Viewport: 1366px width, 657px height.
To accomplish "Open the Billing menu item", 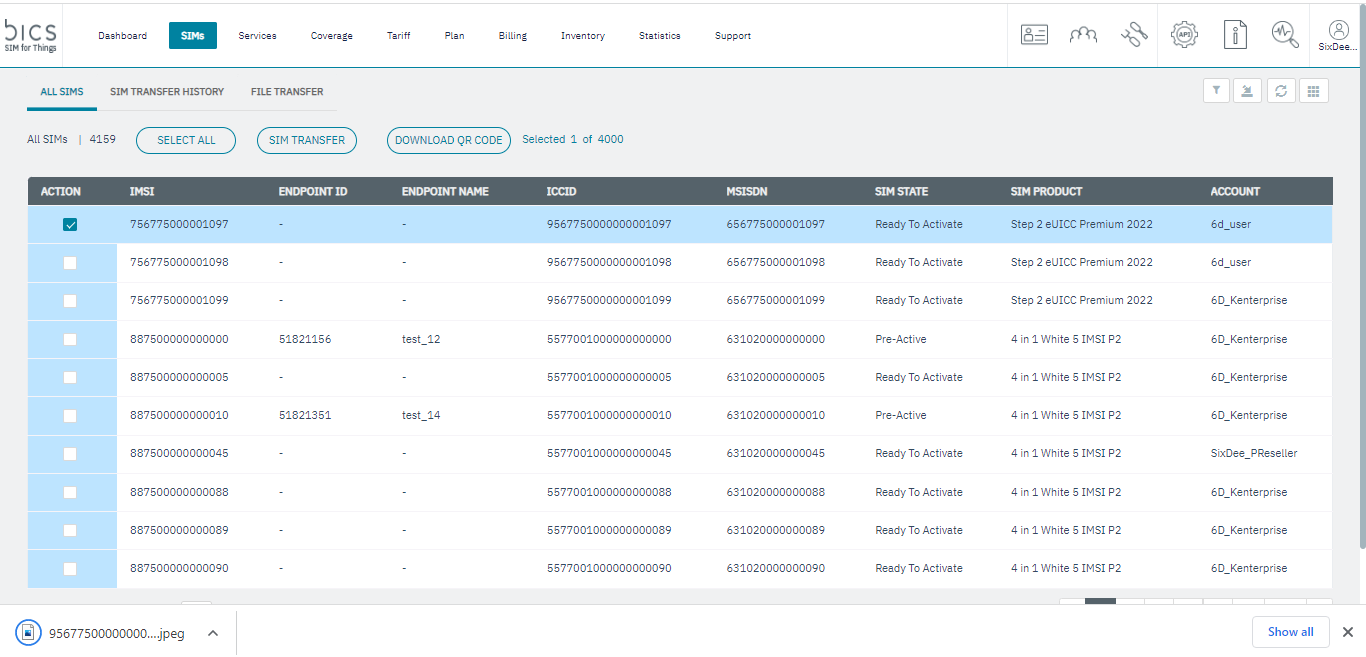I will pos(512,36).
